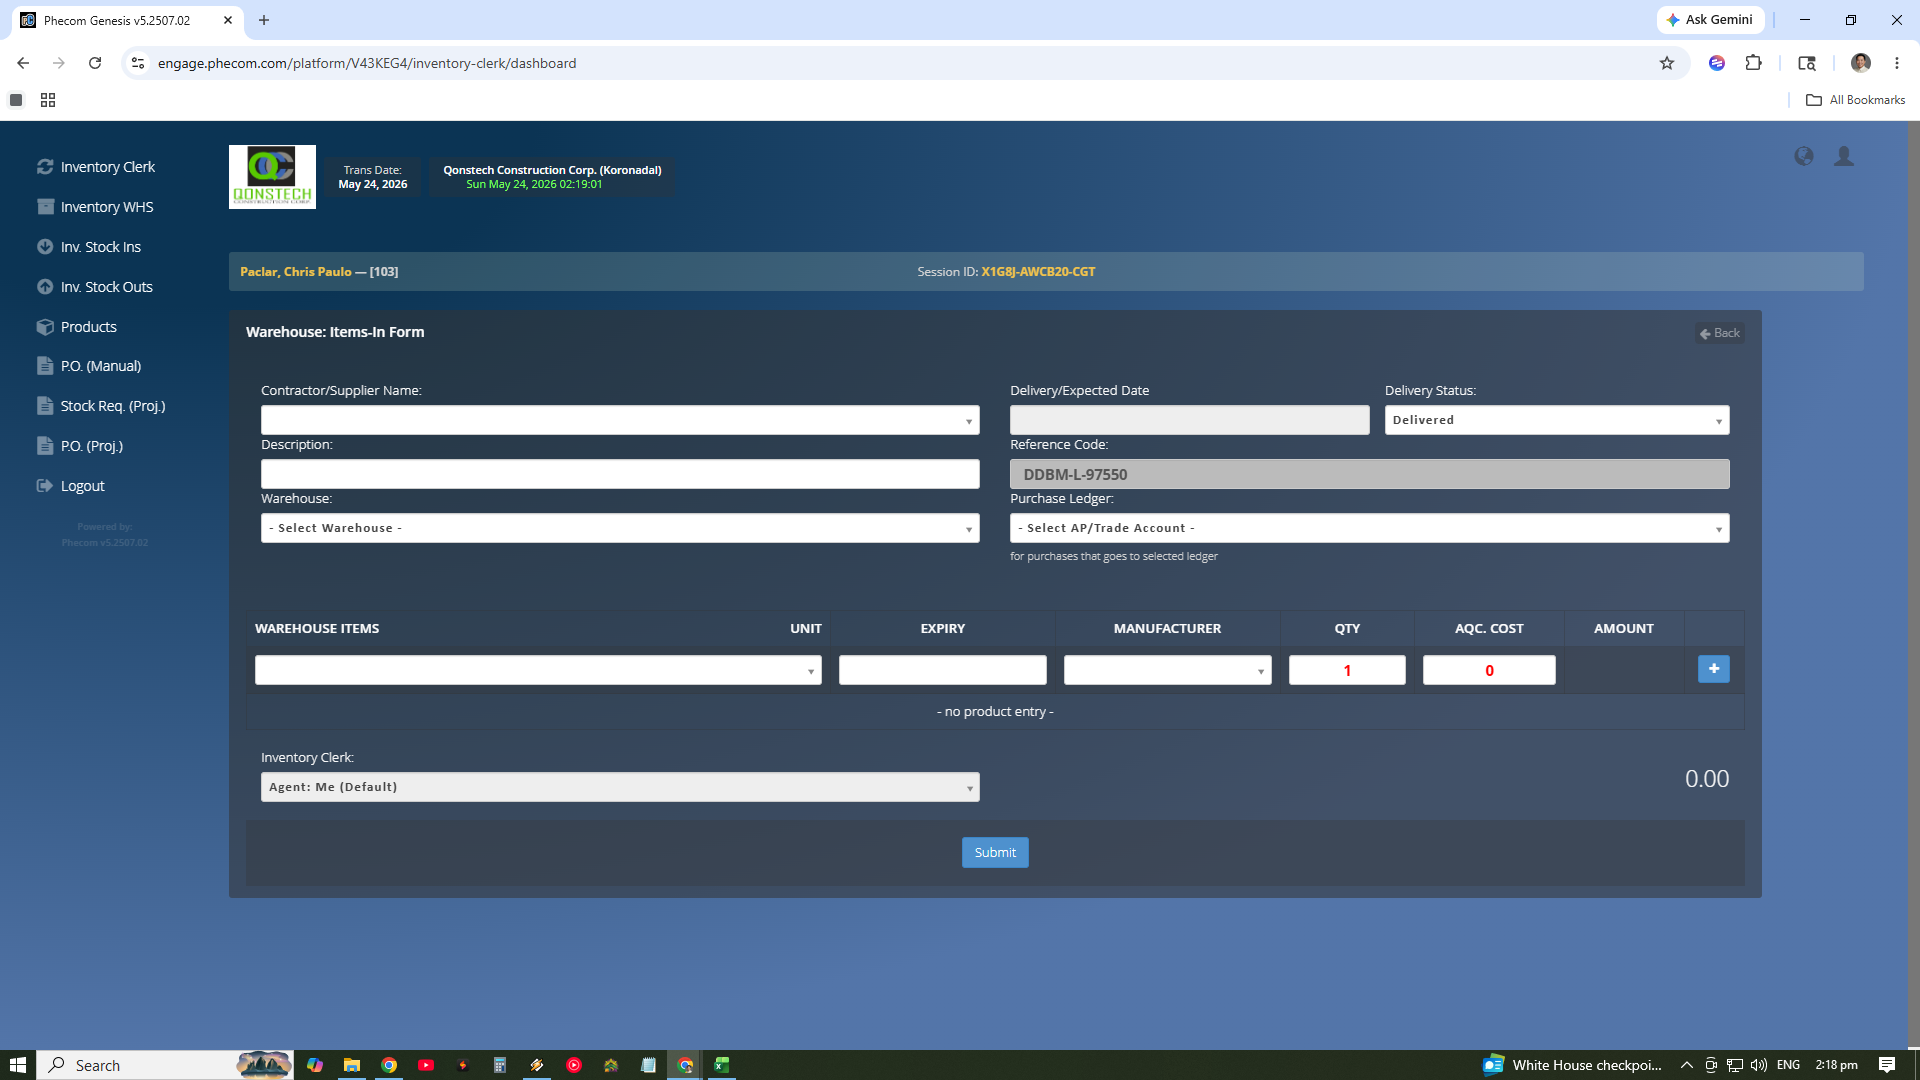Image resolution: width=1920 pixels, height=1080 pixels.
Task: Open Excel from the taskbar
Action: pos(722,1065)
